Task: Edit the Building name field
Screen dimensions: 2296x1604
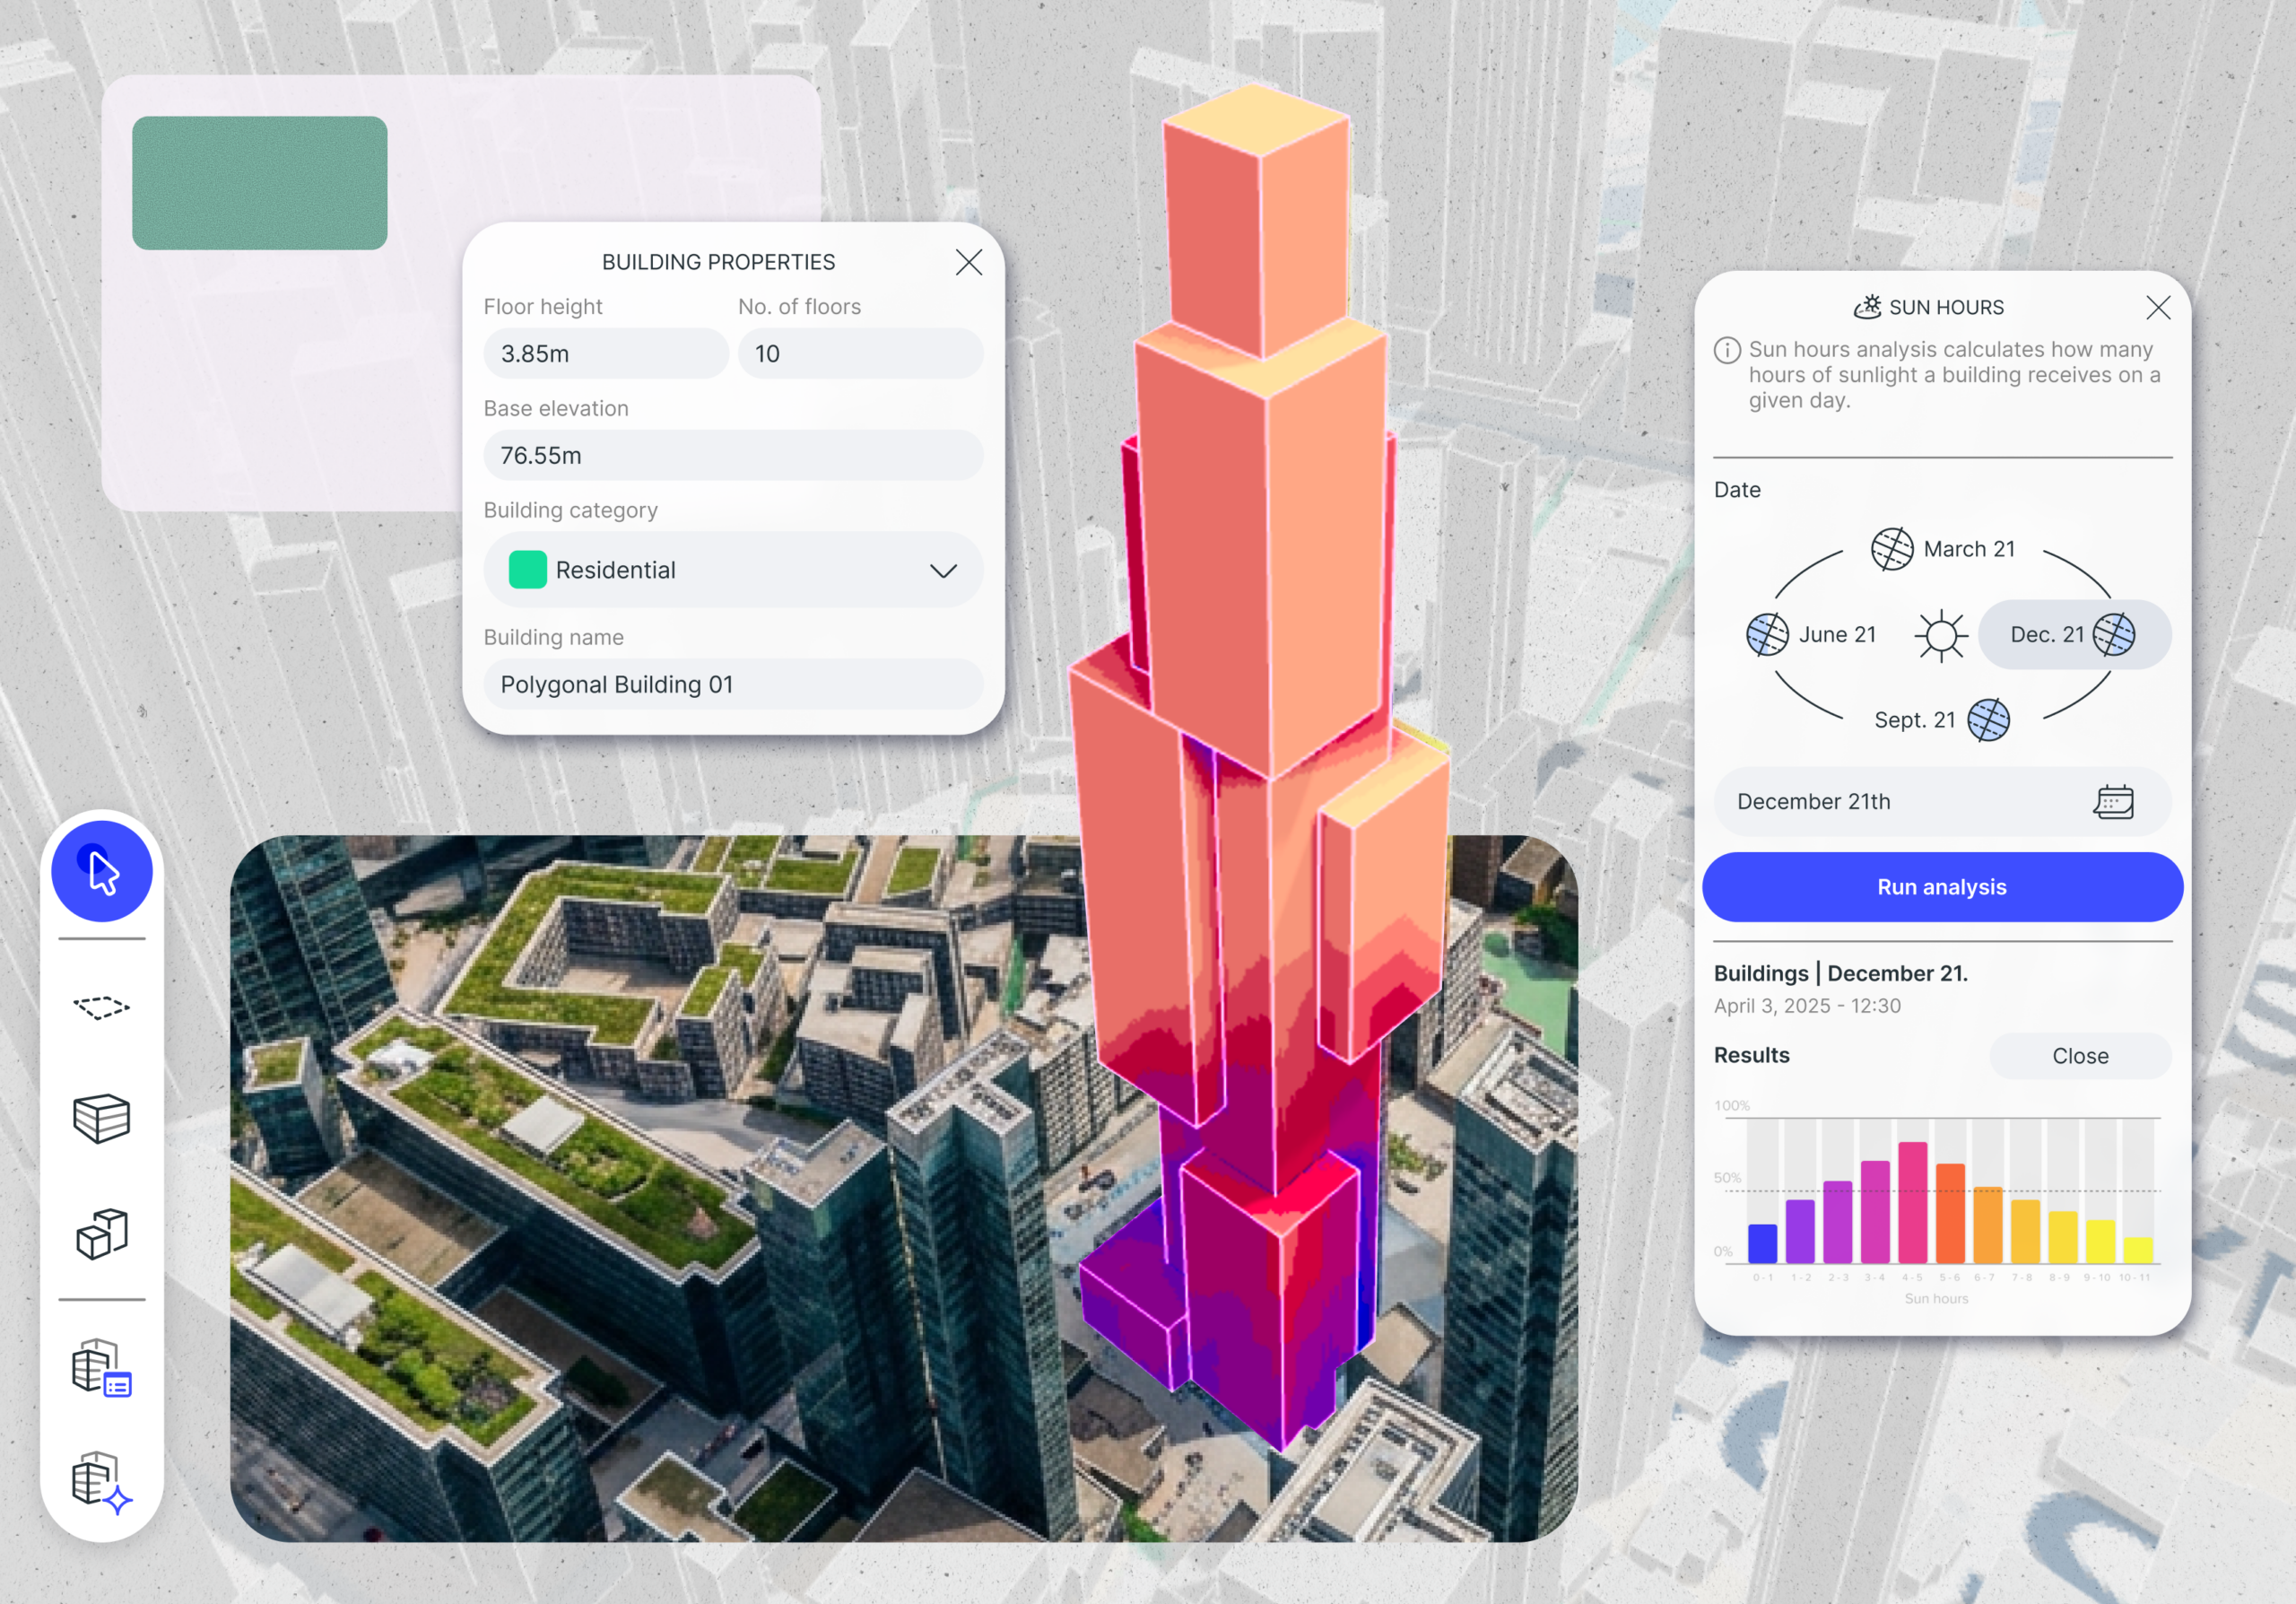Action: [733, 685]
